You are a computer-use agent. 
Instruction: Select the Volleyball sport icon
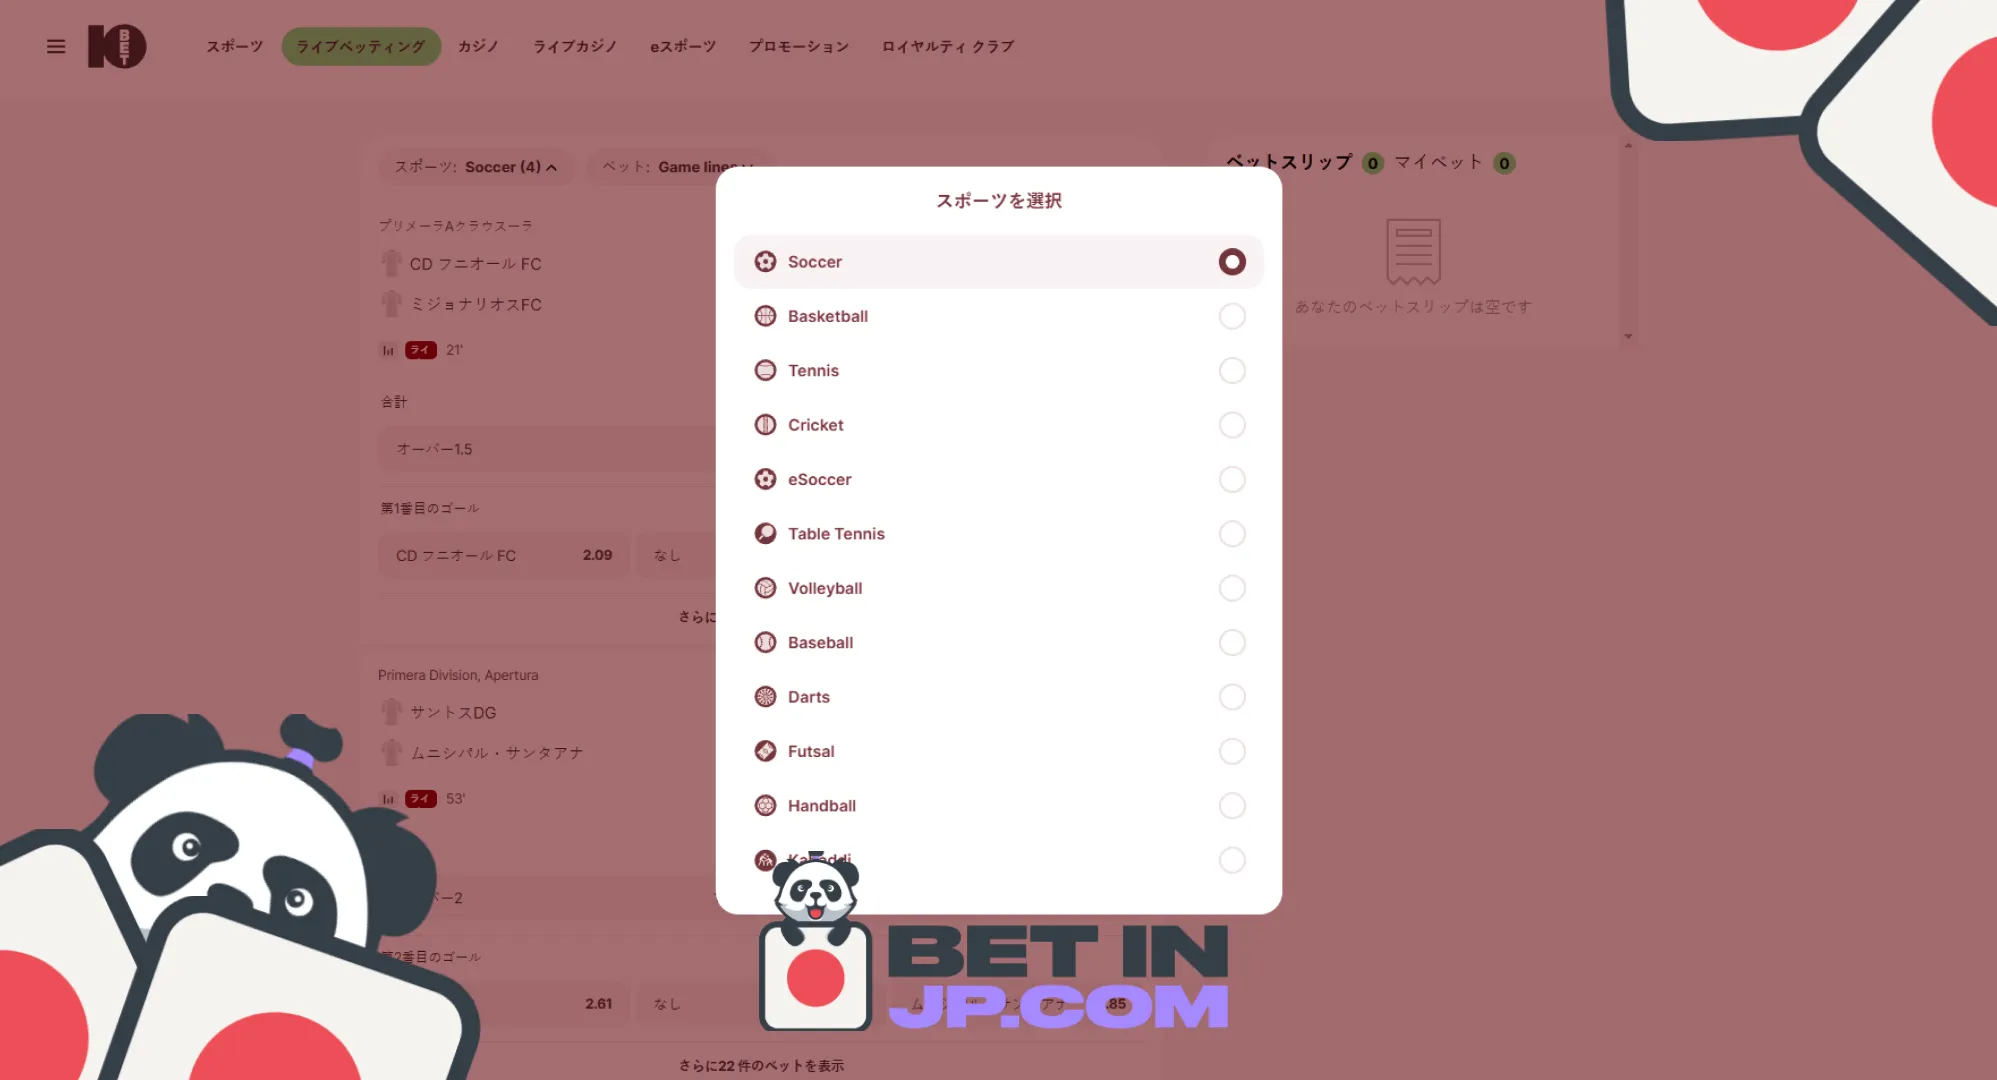(x=766, y=587)
